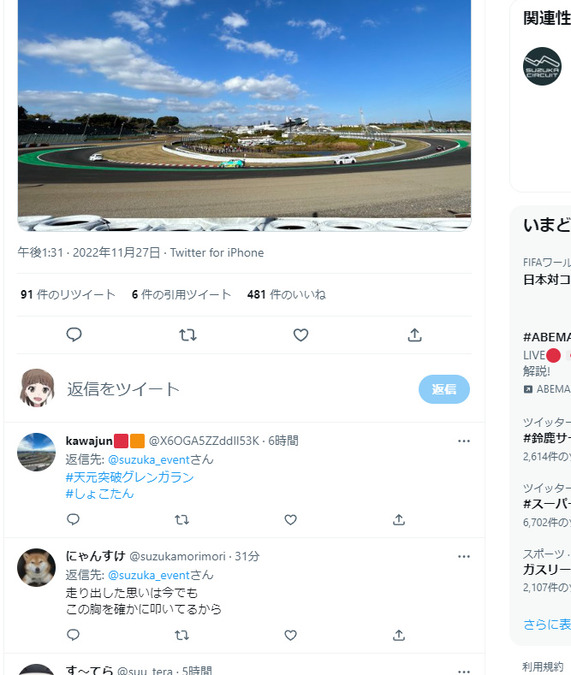Like kawajun's reply
Image resolution: width=571 pixels, height=675 pixels.
click(291, 520)
